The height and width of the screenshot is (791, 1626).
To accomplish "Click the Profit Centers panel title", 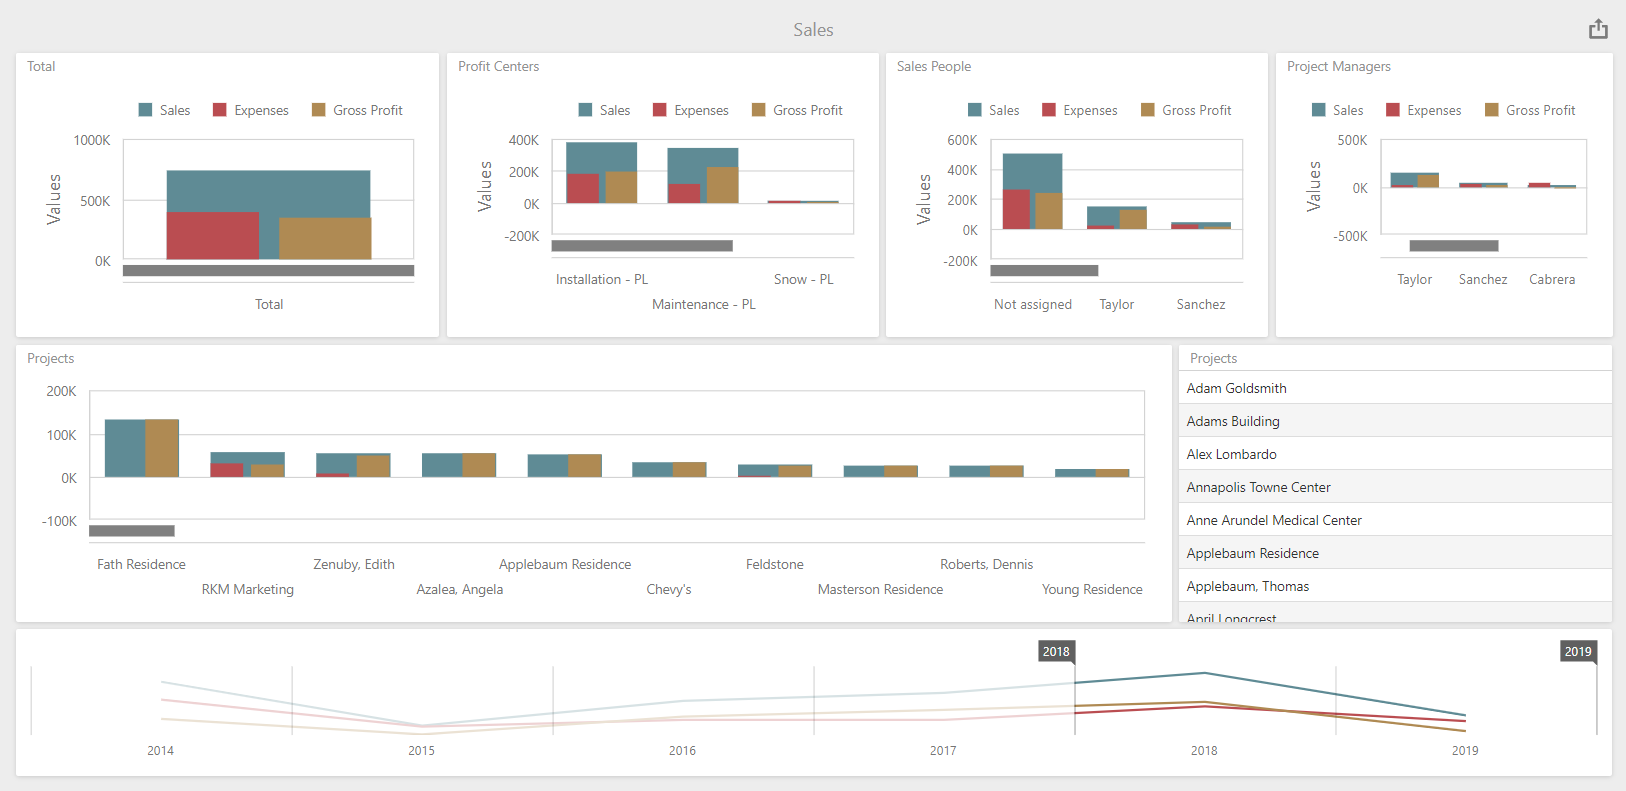I will click(498, 66).
